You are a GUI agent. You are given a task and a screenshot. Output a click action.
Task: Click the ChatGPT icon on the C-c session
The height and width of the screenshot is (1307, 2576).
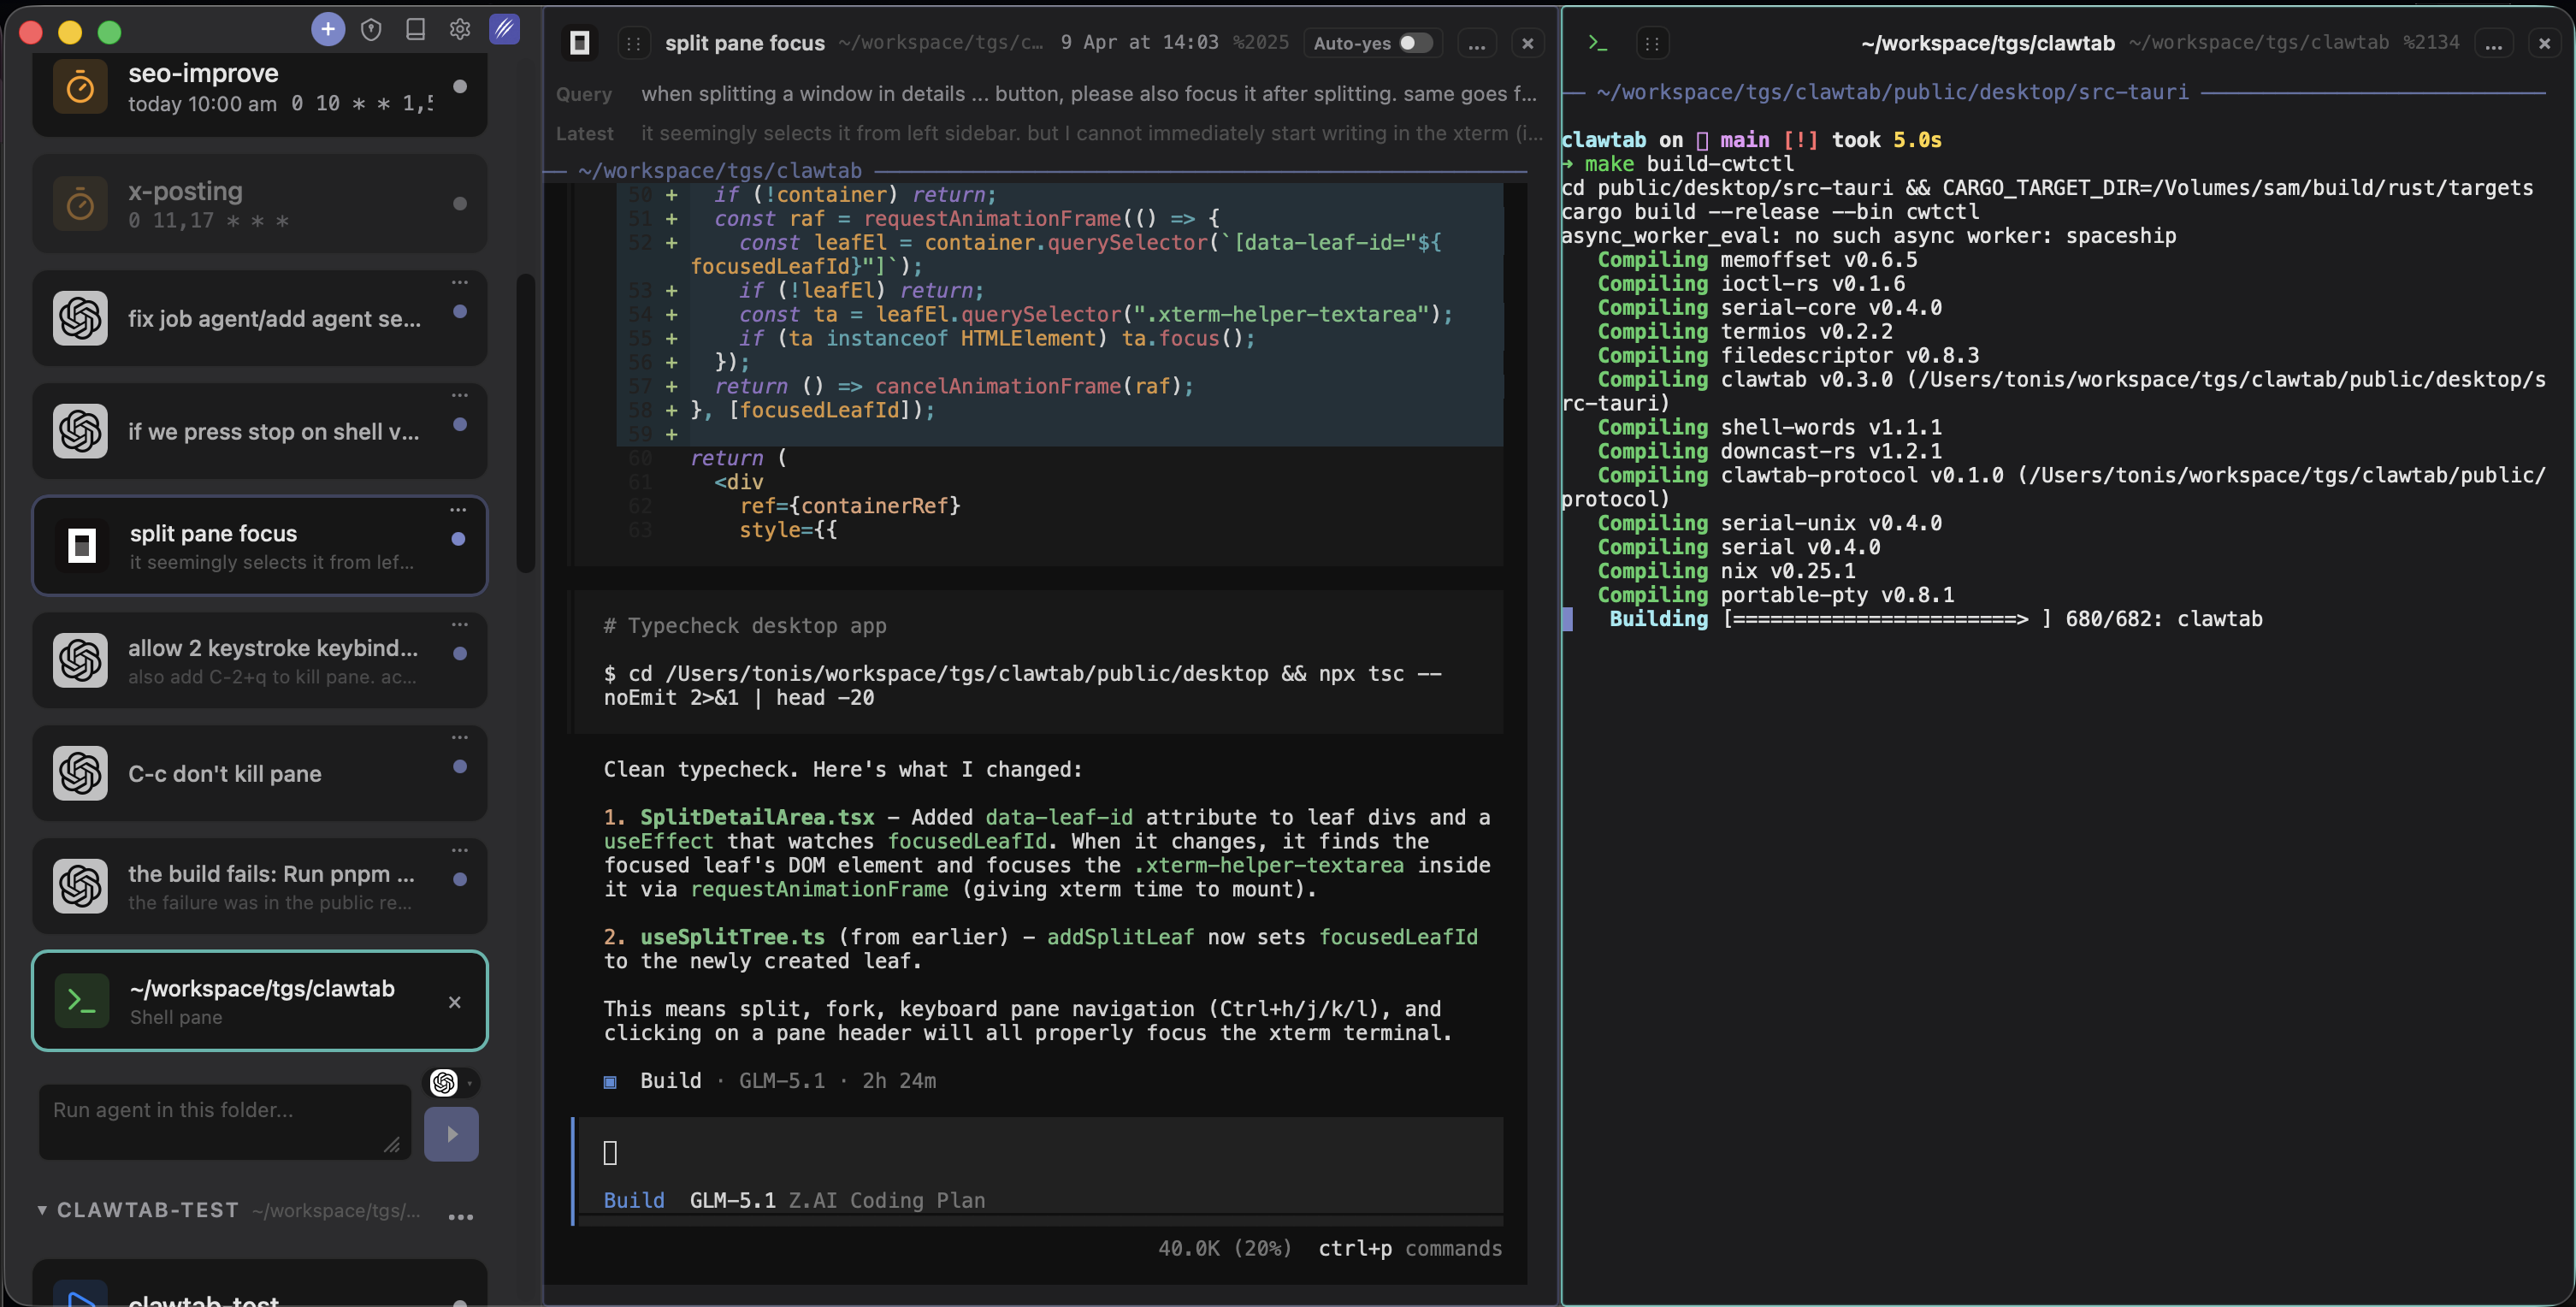pos(80,773)
